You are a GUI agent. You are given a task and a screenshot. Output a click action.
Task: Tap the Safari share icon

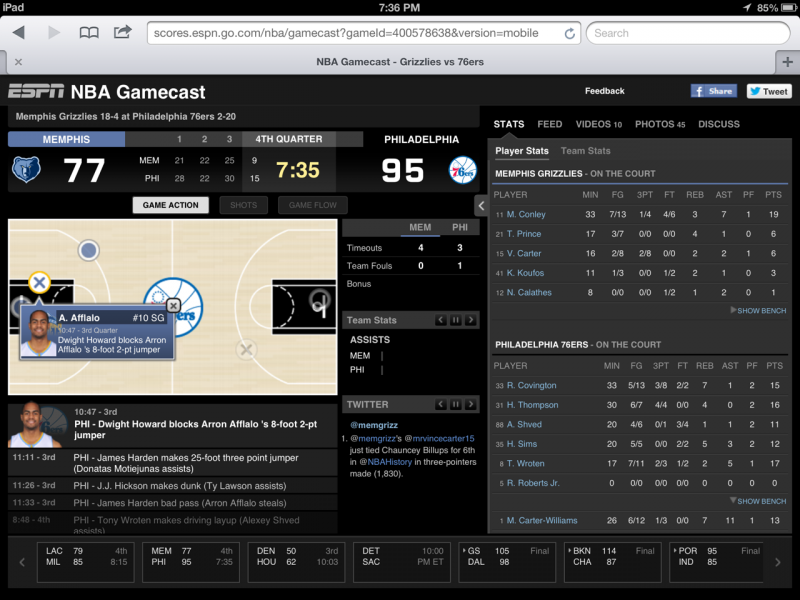pyautogui.click(x=122, y=32)
